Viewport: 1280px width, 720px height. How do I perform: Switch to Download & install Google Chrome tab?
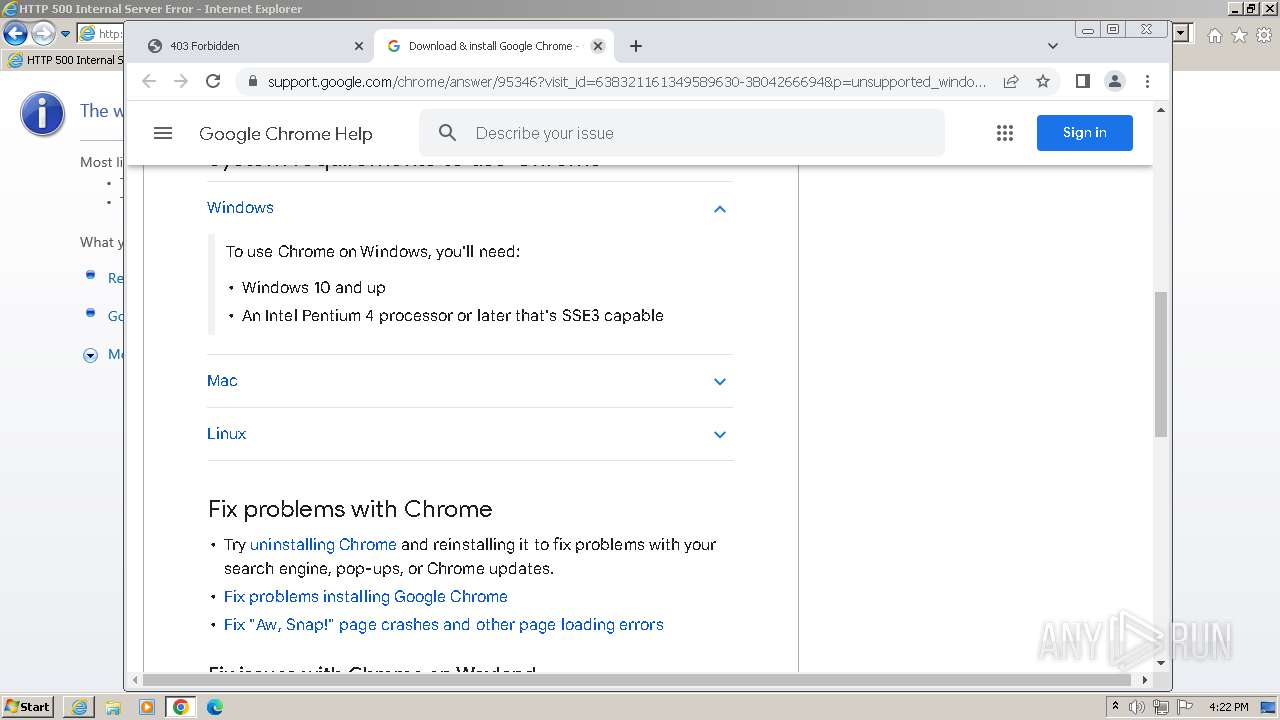tap(494, 46)
